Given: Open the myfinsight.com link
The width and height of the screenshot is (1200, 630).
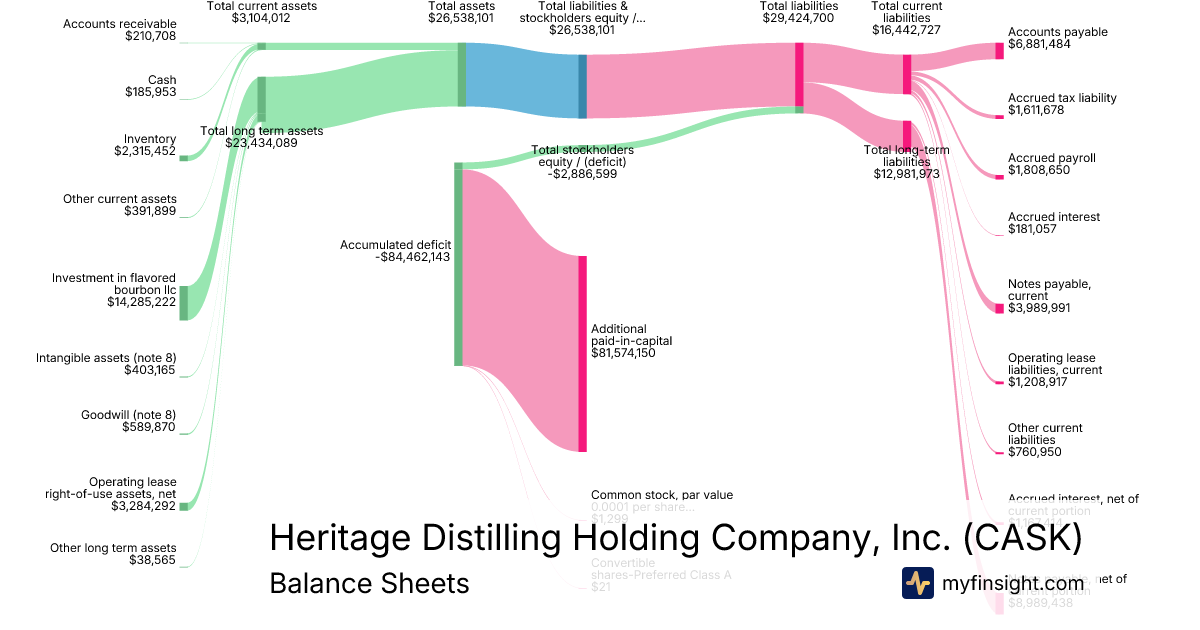Looking at the screenshot, I should [x=1012, y=583].
